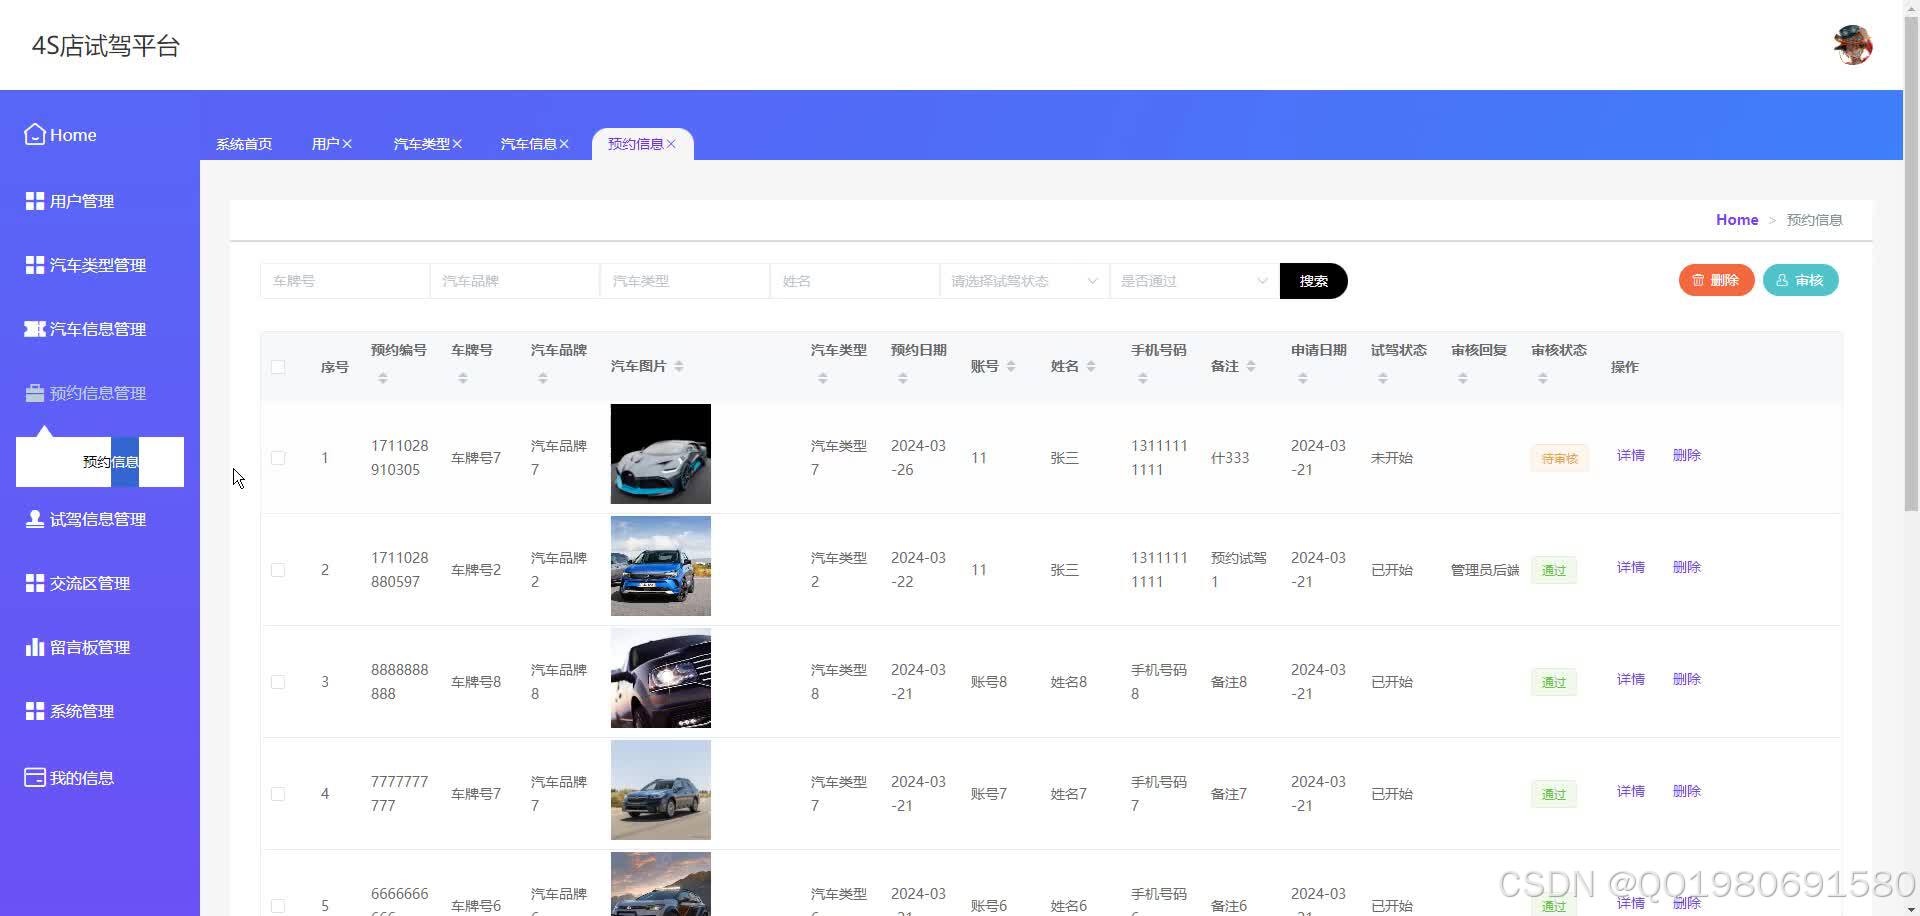
Task: Open 留言板管理 in the sidebar
Action: click(77, 647)
